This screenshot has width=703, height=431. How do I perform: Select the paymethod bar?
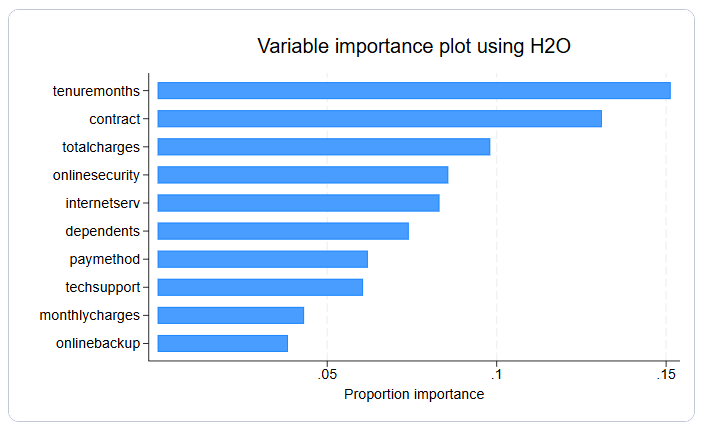[x=263, y=259]
